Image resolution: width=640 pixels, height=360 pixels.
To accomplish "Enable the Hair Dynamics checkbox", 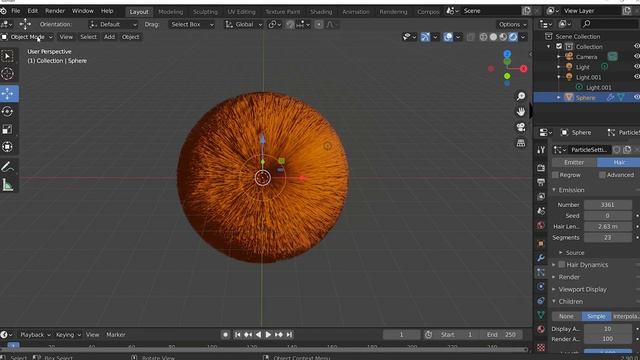I will (562, 264).
